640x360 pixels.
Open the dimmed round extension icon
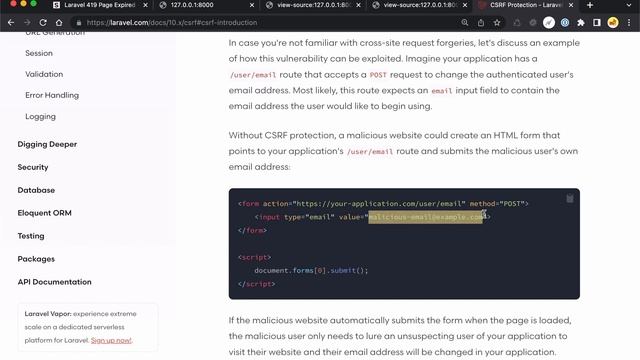(533, 22)
